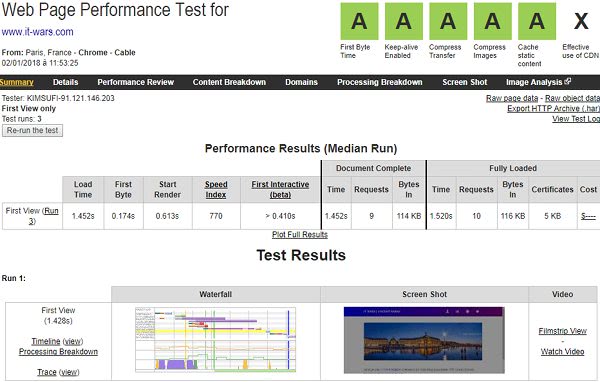This screenshot has height=382, width=600.
Task: Open the Run 1 screen shot thumbnail
Action: pos(424,340)
